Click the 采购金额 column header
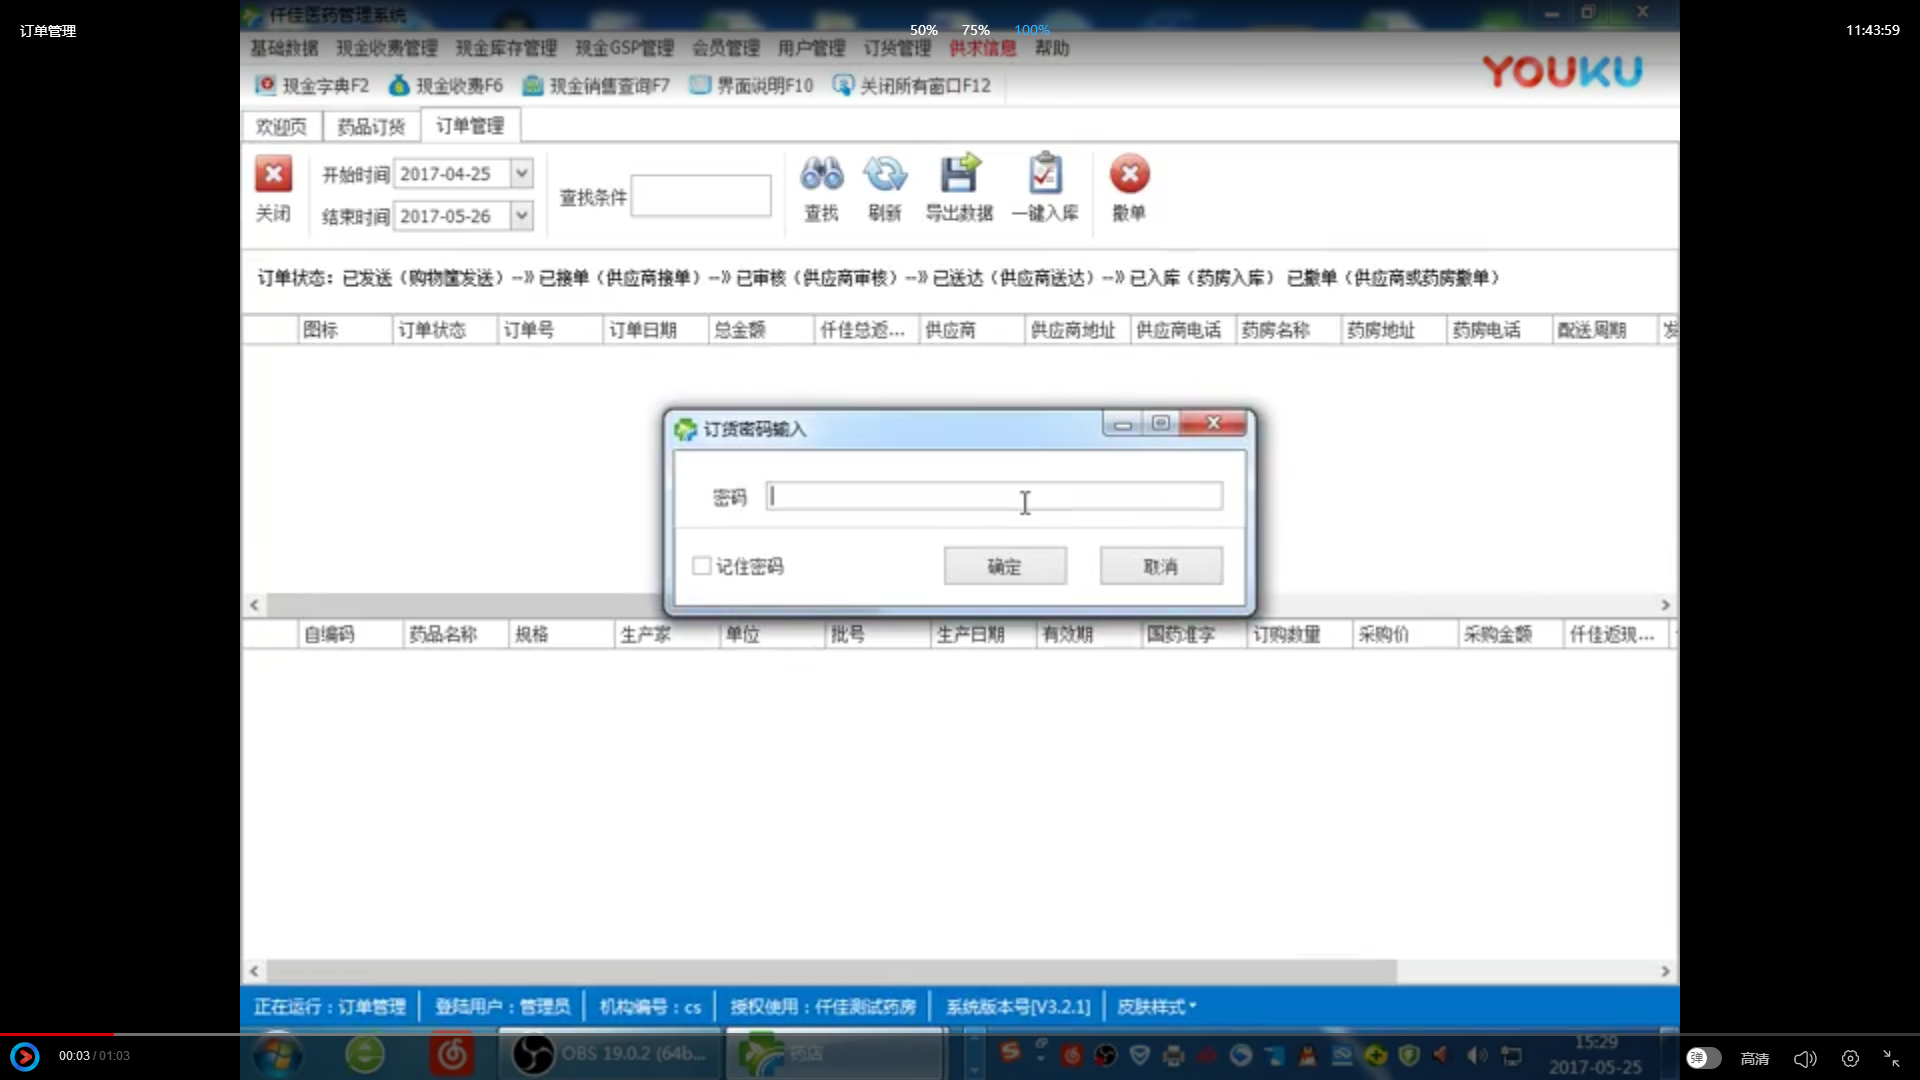The height and width of the screenshot is (1080, 1920). [1510, 634]
